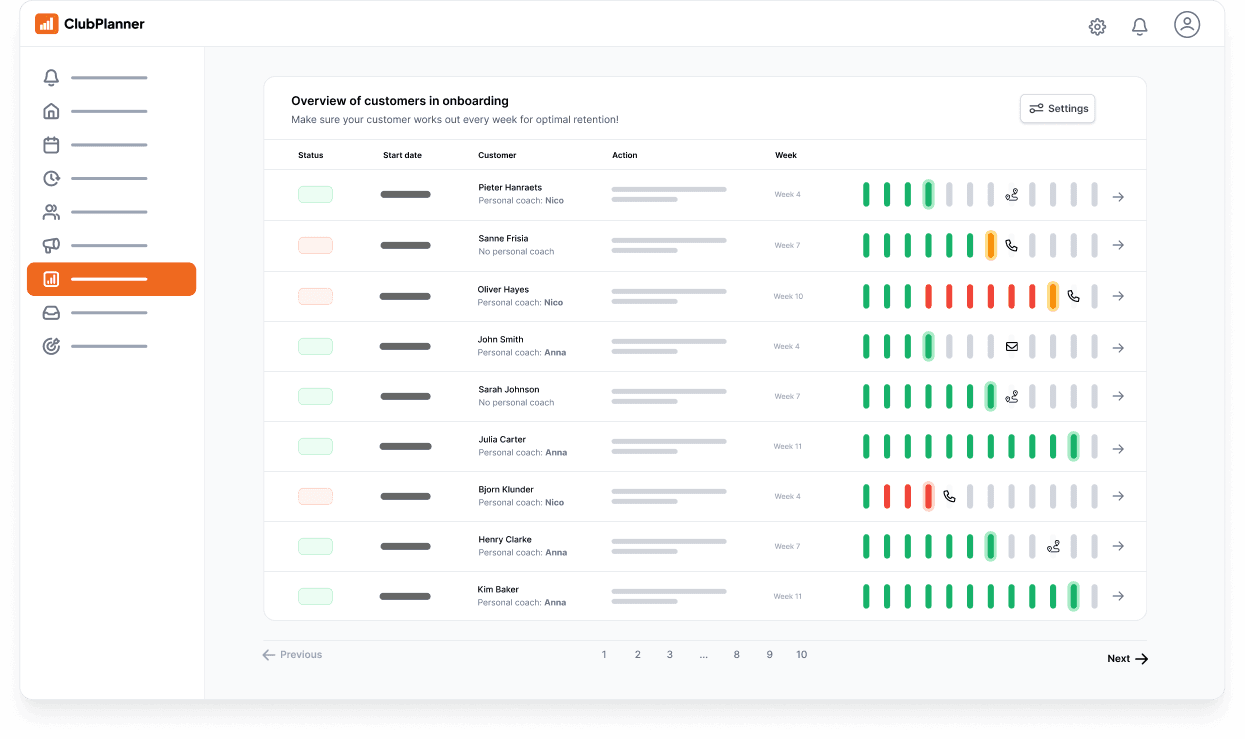Open the inbox tray icon in sidebar
Screen dimensions: 1245x739
tap(51, 313)
